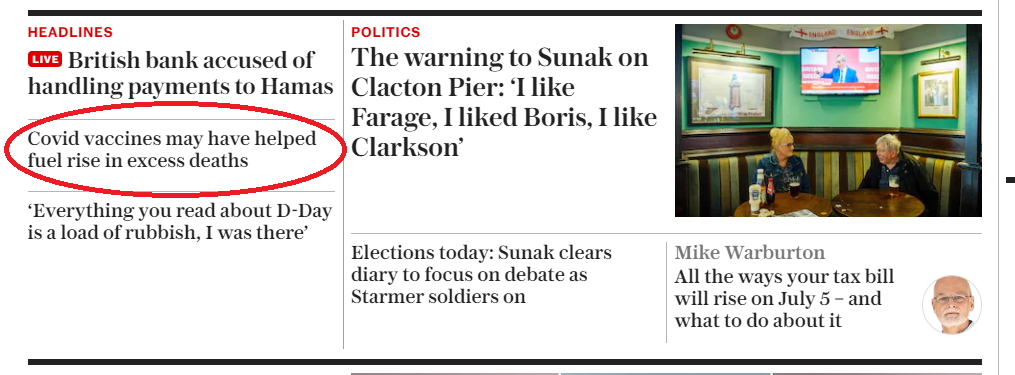This screenshot has width=1015, height=375.
Task: Click the England flag bunting in photo
Action: click(840, 32)
